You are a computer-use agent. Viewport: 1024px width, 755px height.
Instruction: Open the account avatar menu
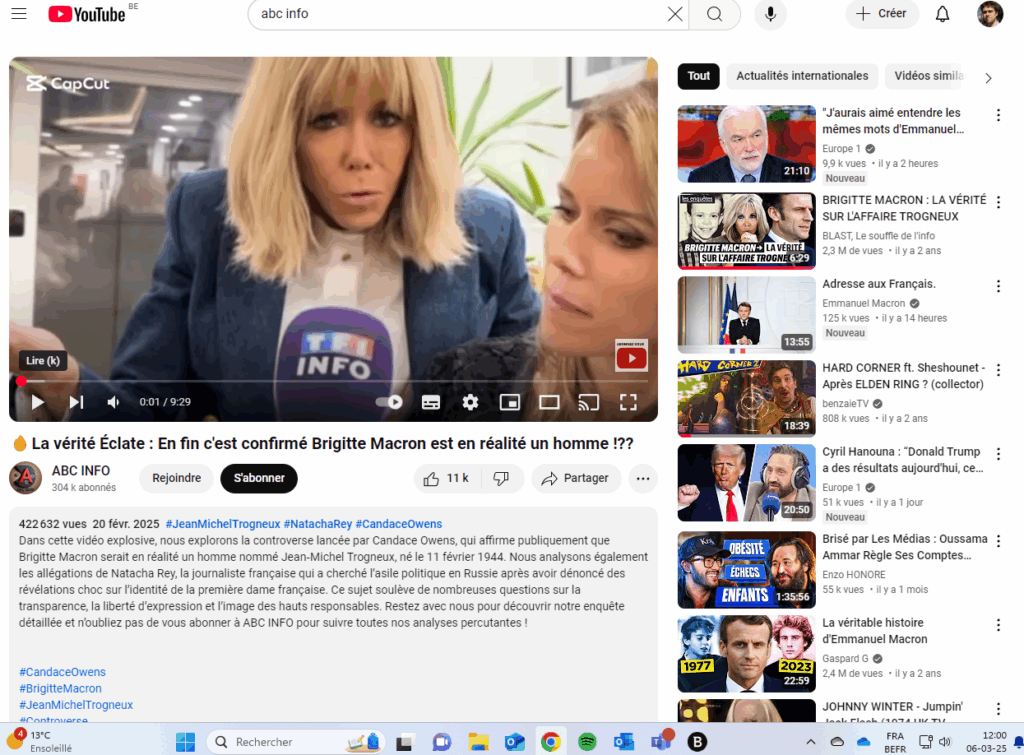pos(990,14)
